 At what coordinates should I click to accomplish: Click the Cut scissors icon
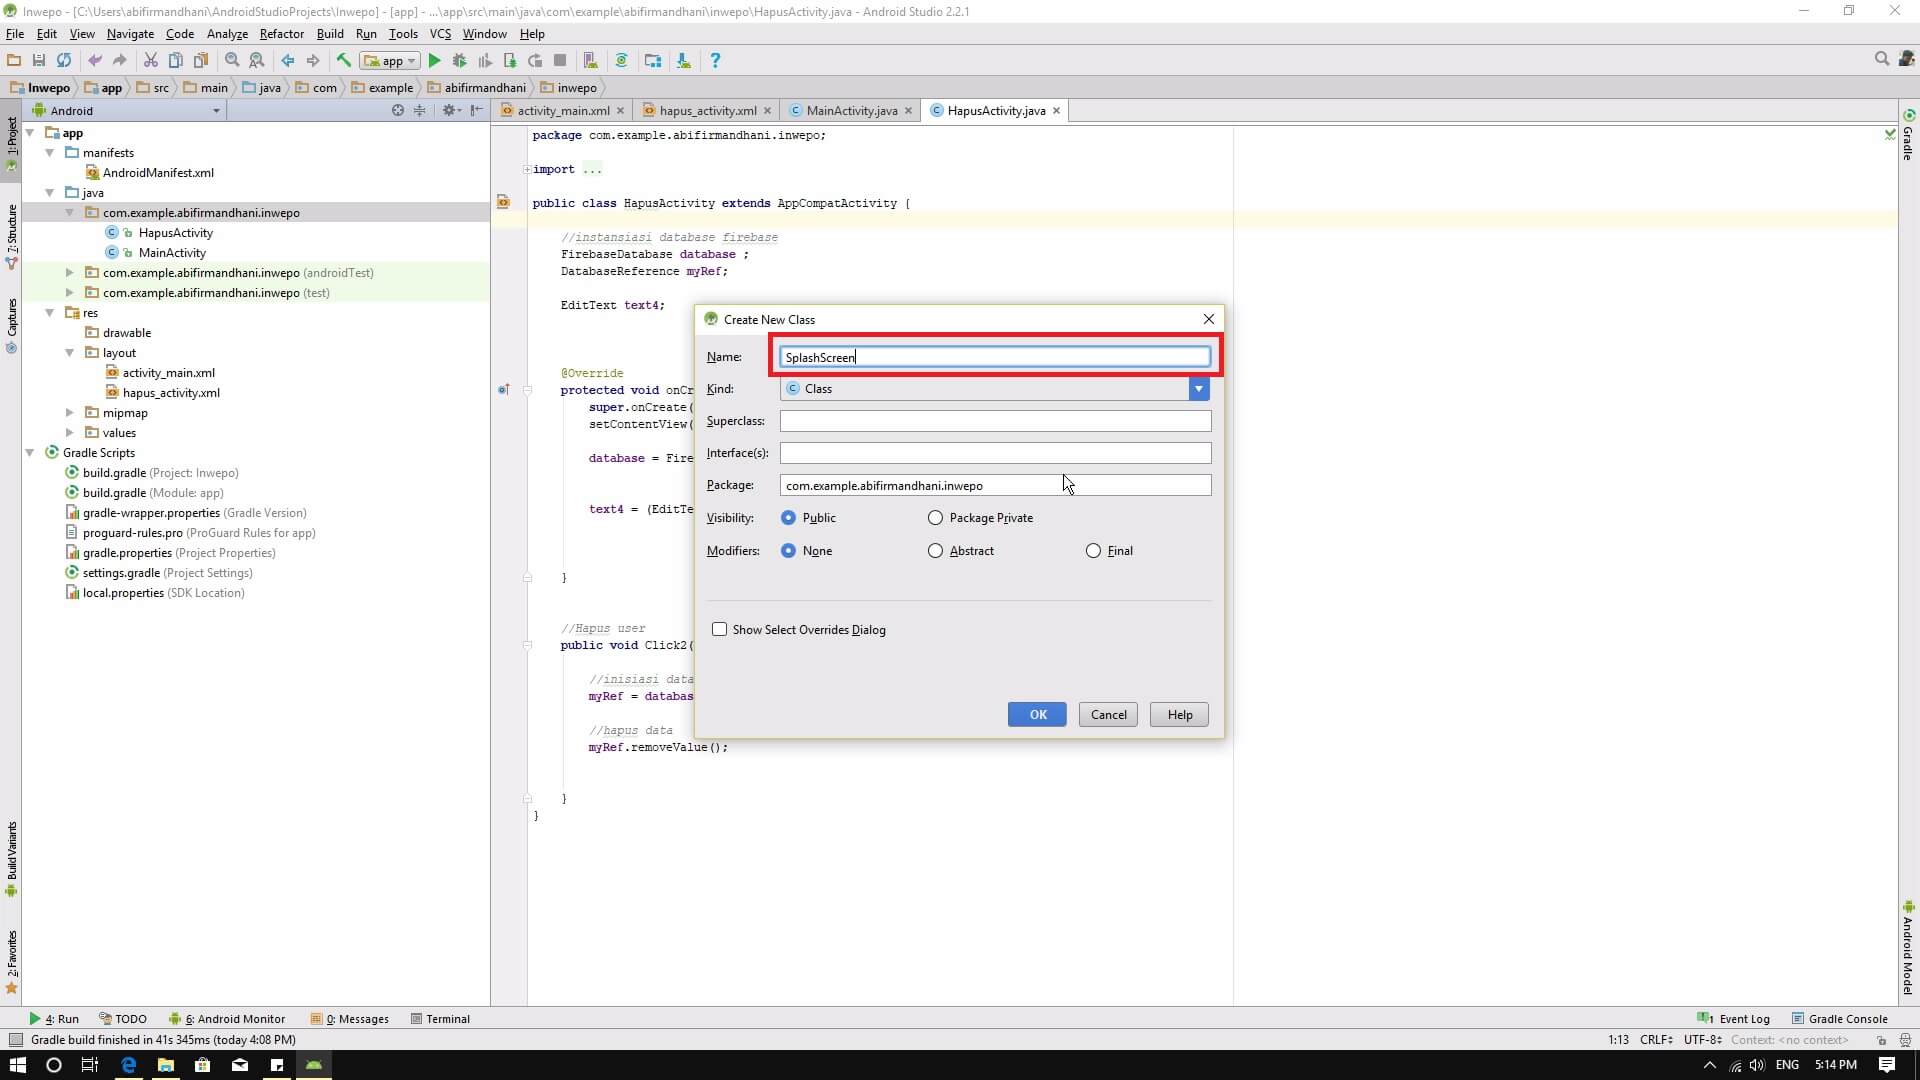(150, 61)
